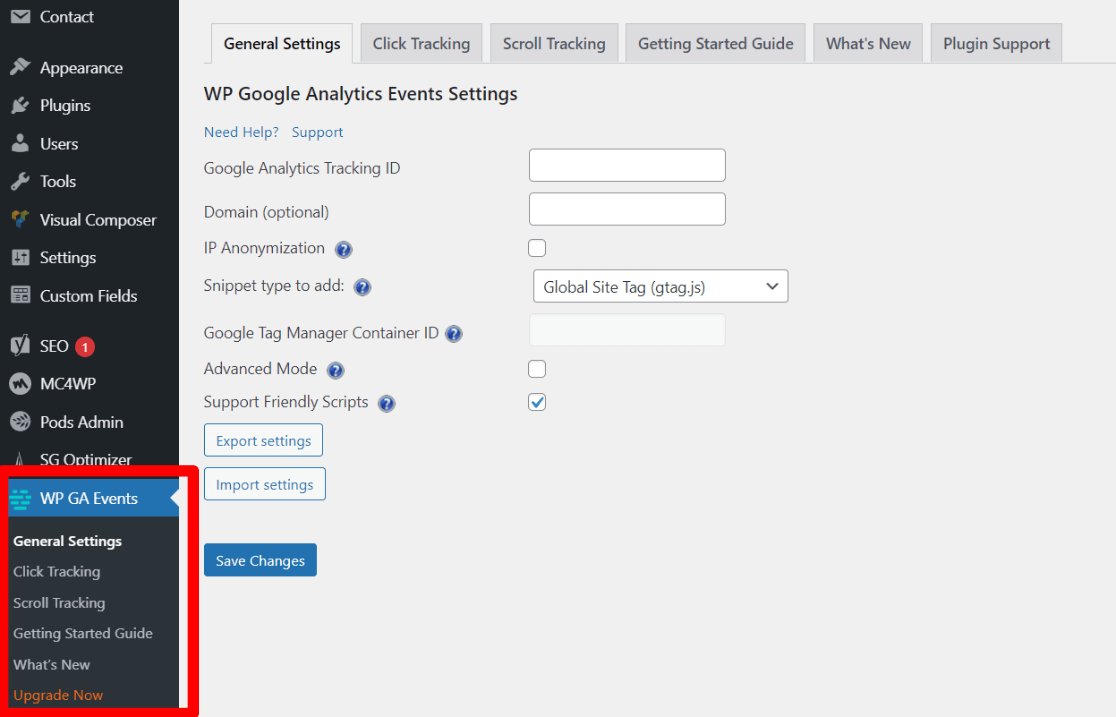
Task: Open the Snippet type dropdown
Action: 660,286
